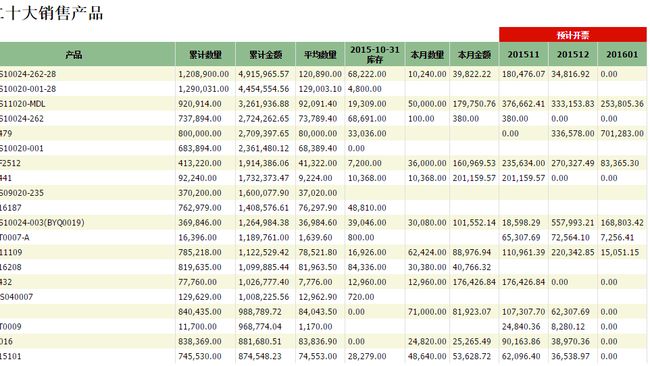The image size is (650, 366).
Task: Click inventory value 28,279.00
Action: pos(367,356)
